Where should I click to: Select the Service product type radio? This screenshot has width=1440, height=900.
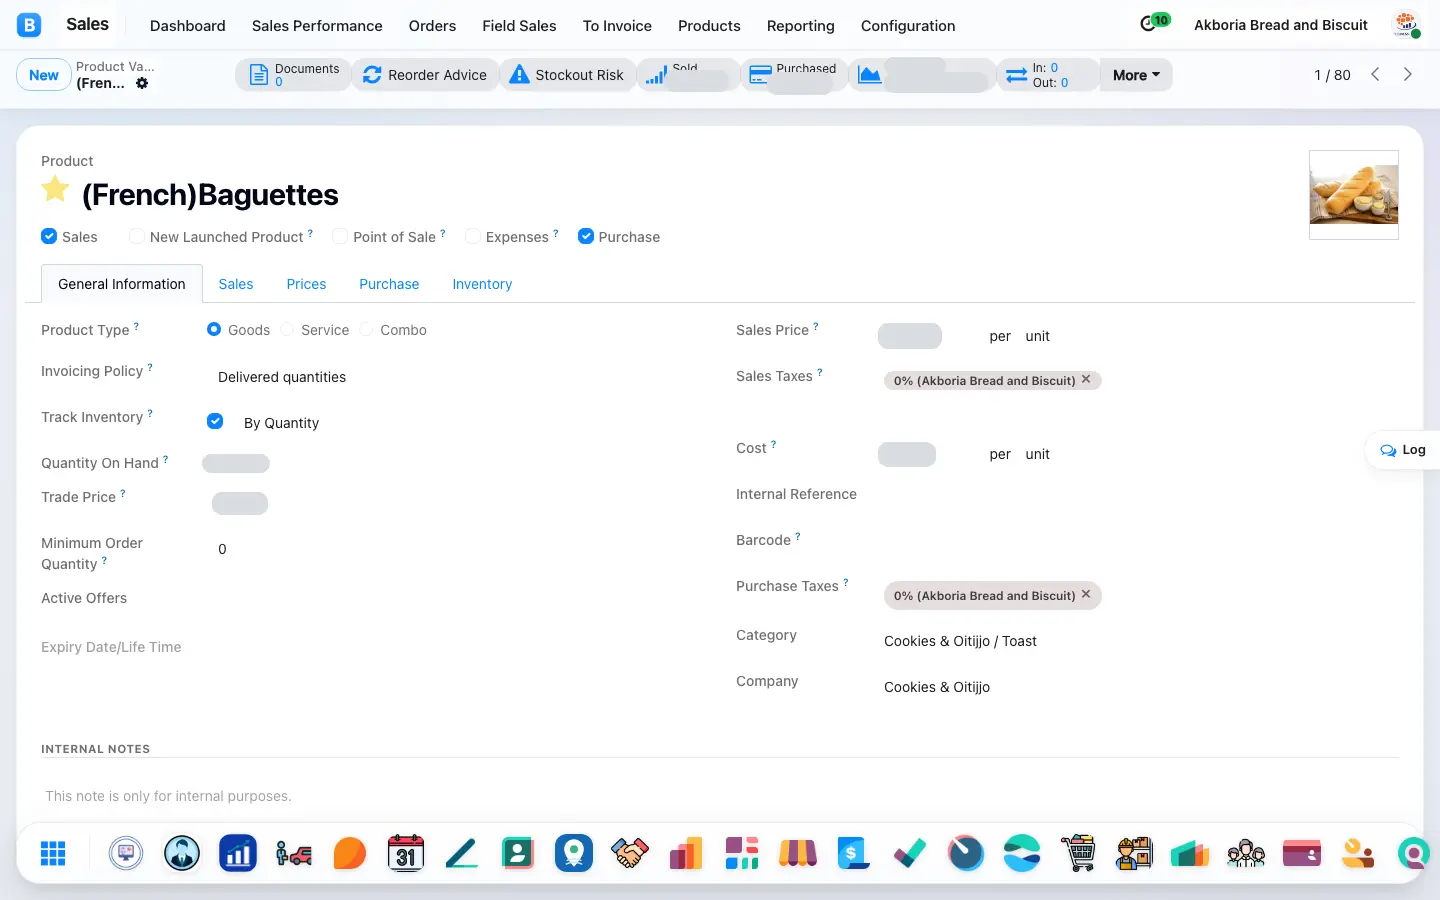(x=288, y=329)
